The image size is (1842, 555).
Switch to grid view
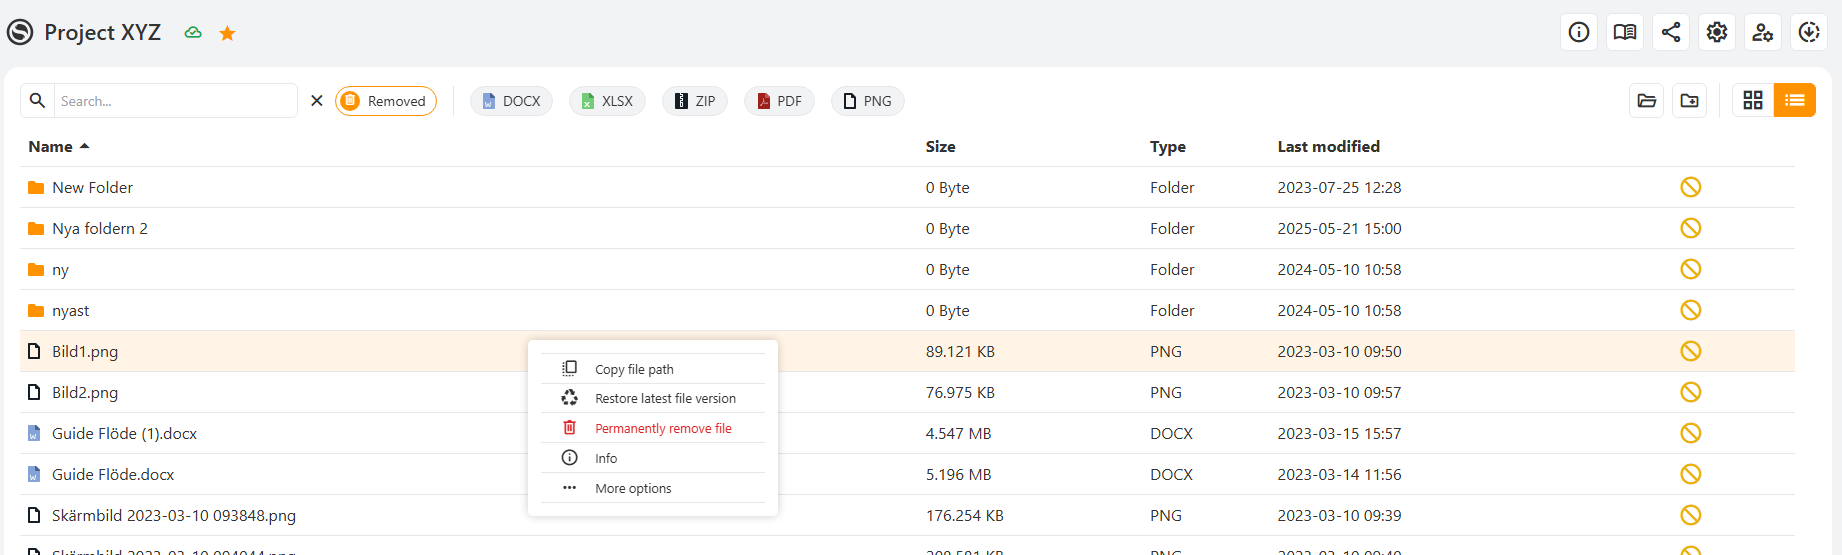pyautogui.click(x=1753, y=100)
